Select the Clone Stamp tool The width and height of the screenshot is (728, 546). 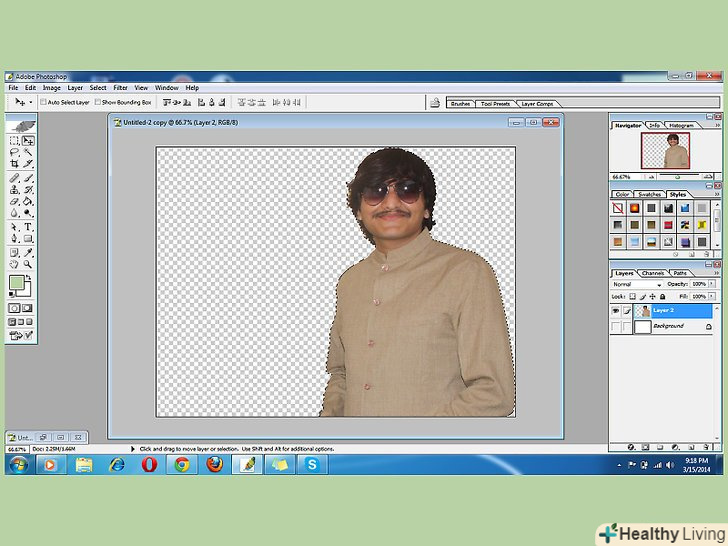coord(14,189)
